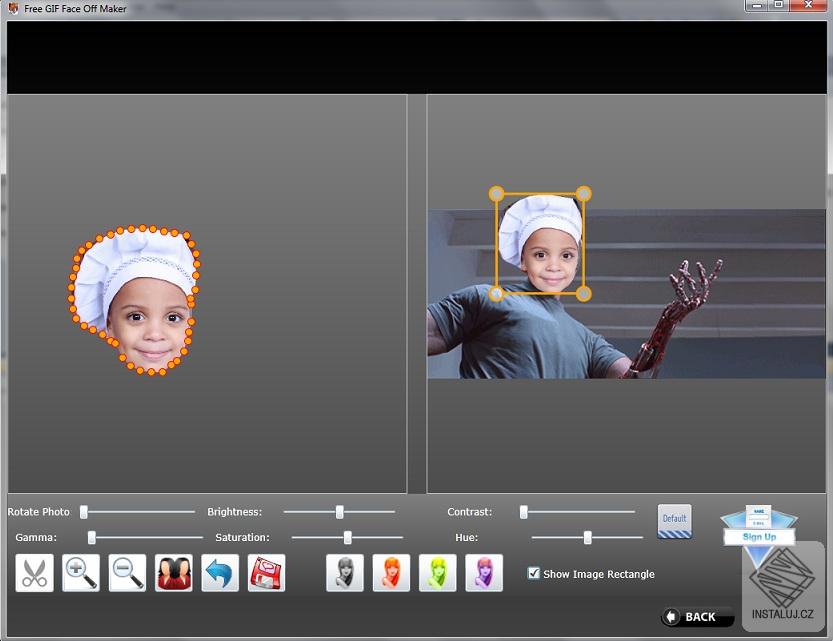Image resolution: width=833 pixels, height=641 pixels.
Task: Undo the last edit
Action: [220, 572]
